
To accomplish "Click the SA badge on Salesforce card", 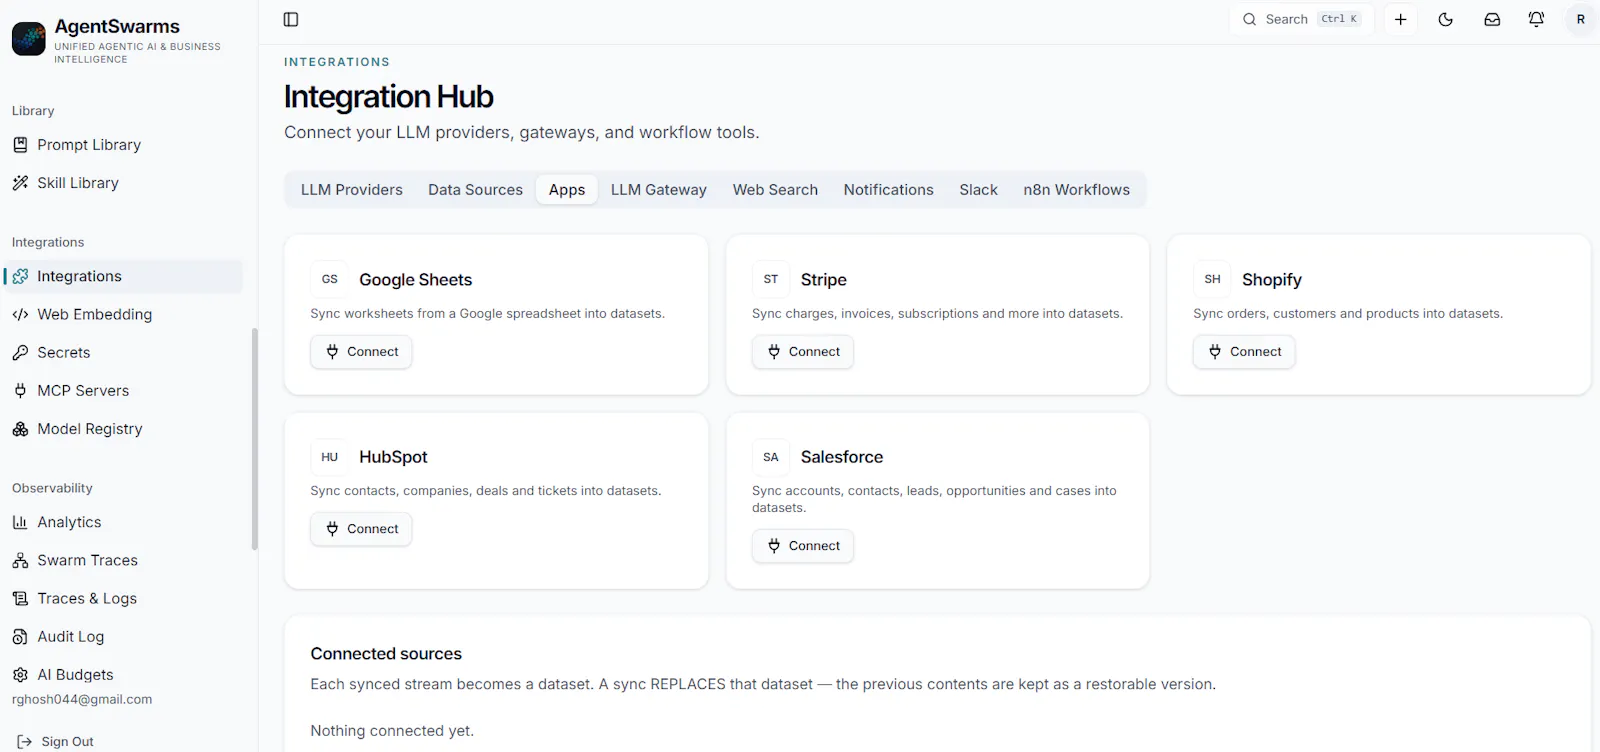I will pos(771,457).
